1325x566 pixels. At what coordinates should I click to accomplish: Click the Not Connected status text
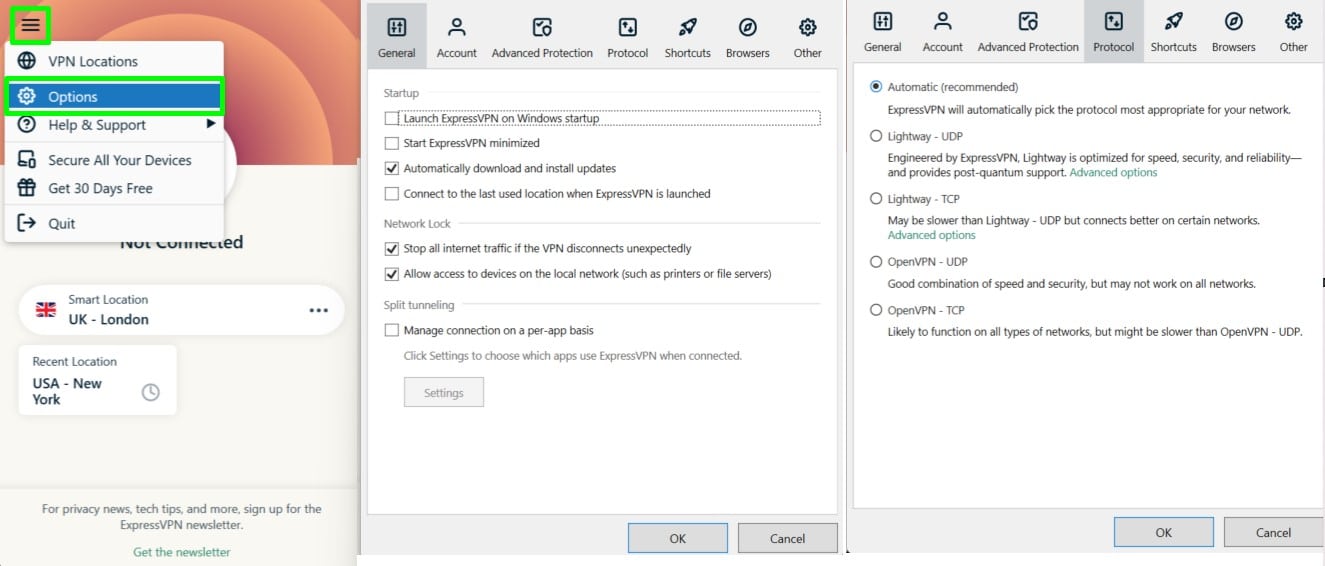pyautogui.click(x=181, y=242)
